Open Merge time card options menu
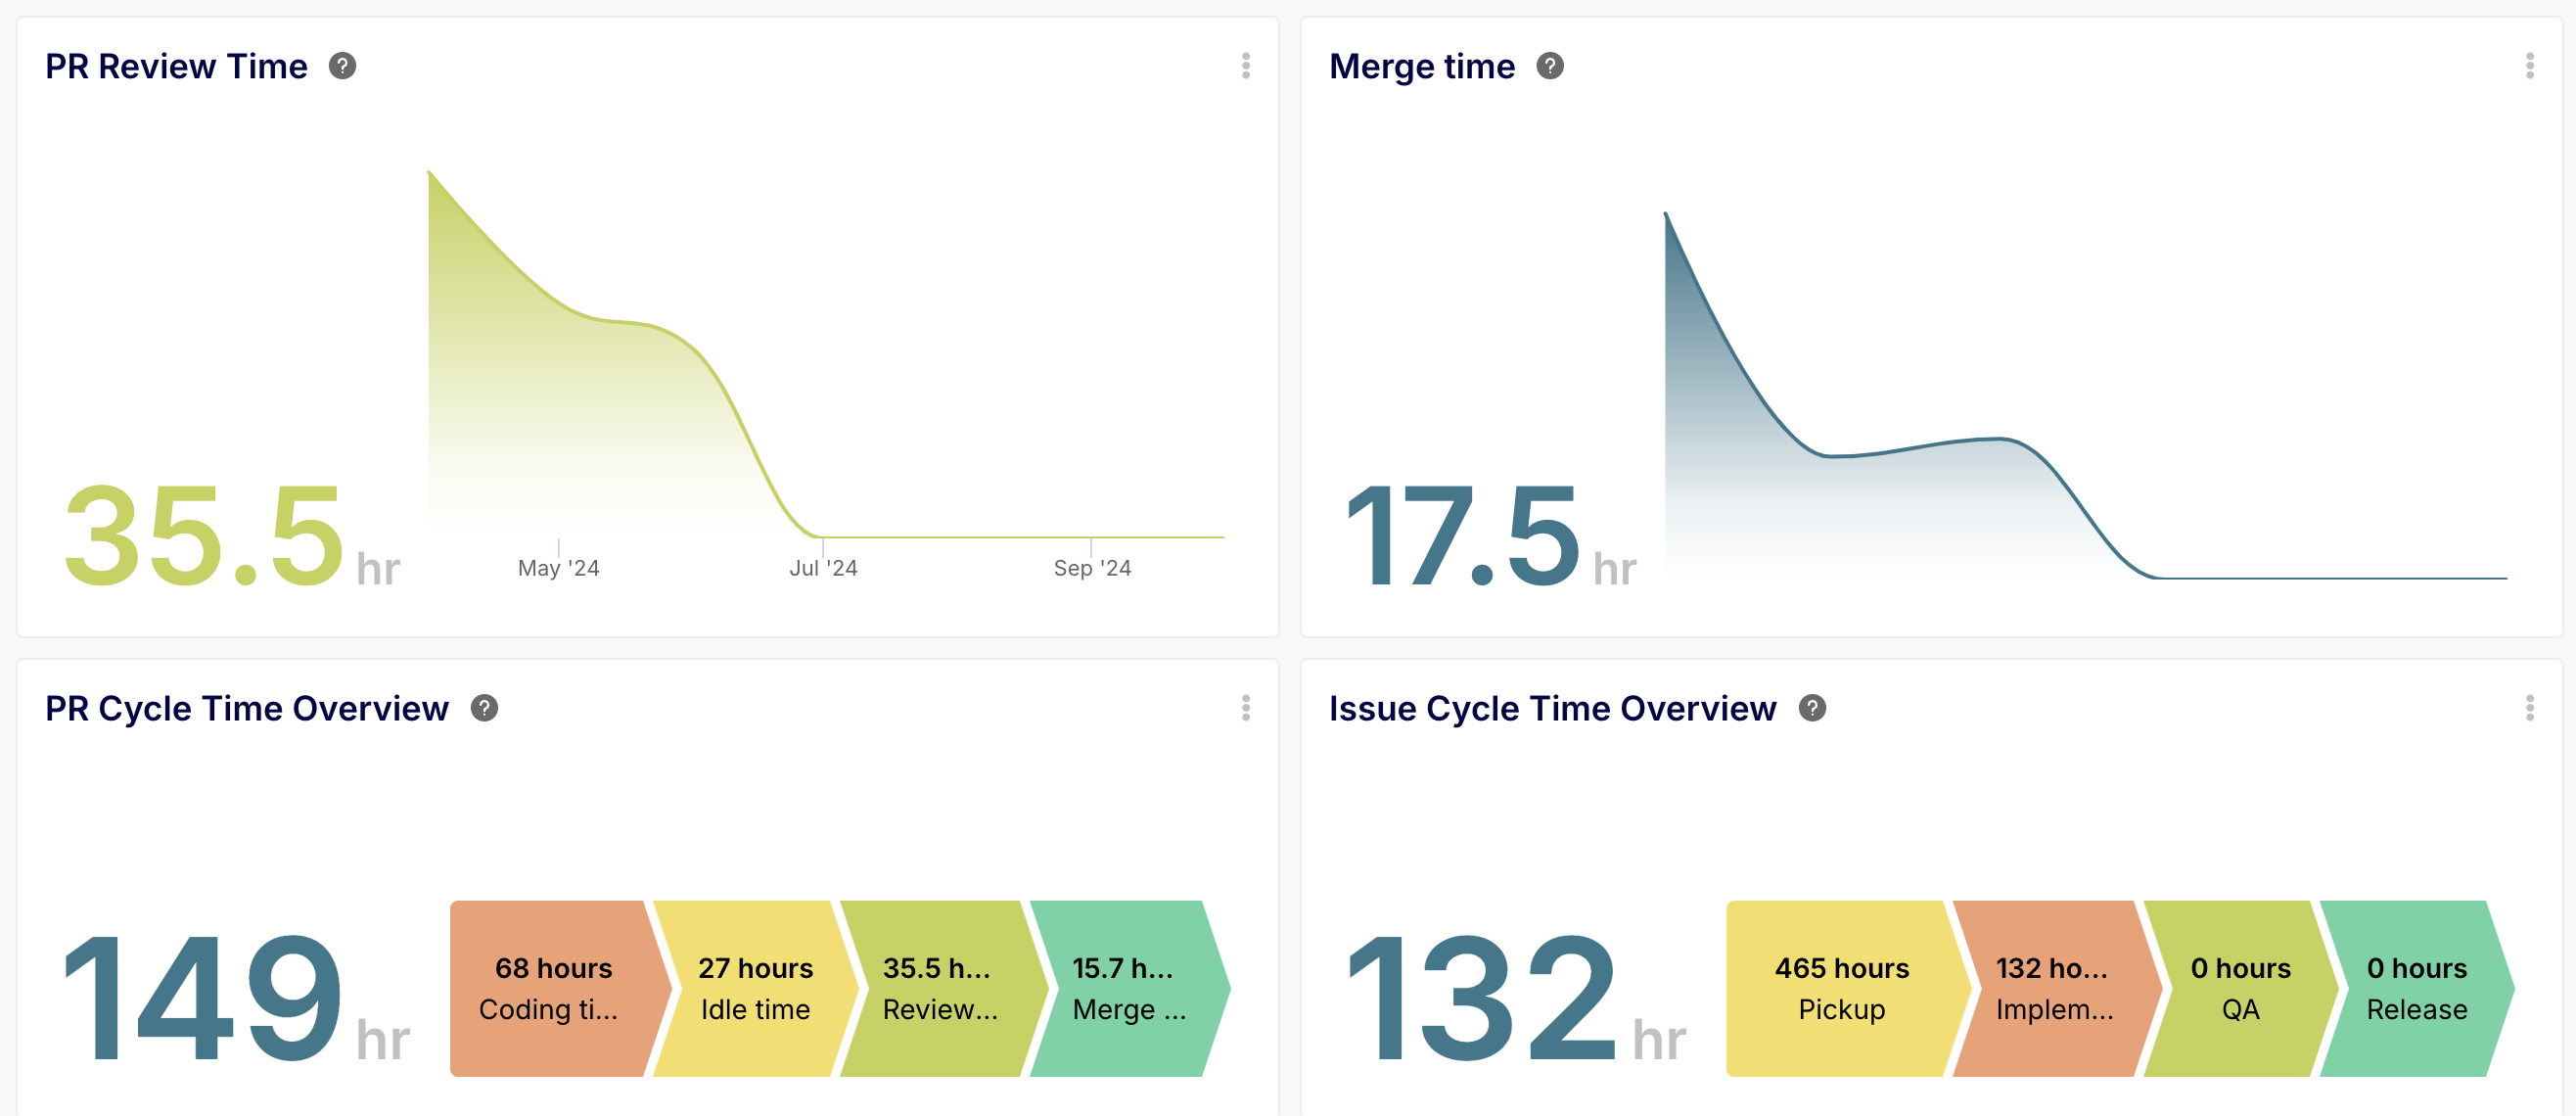 coord(2529,66)
